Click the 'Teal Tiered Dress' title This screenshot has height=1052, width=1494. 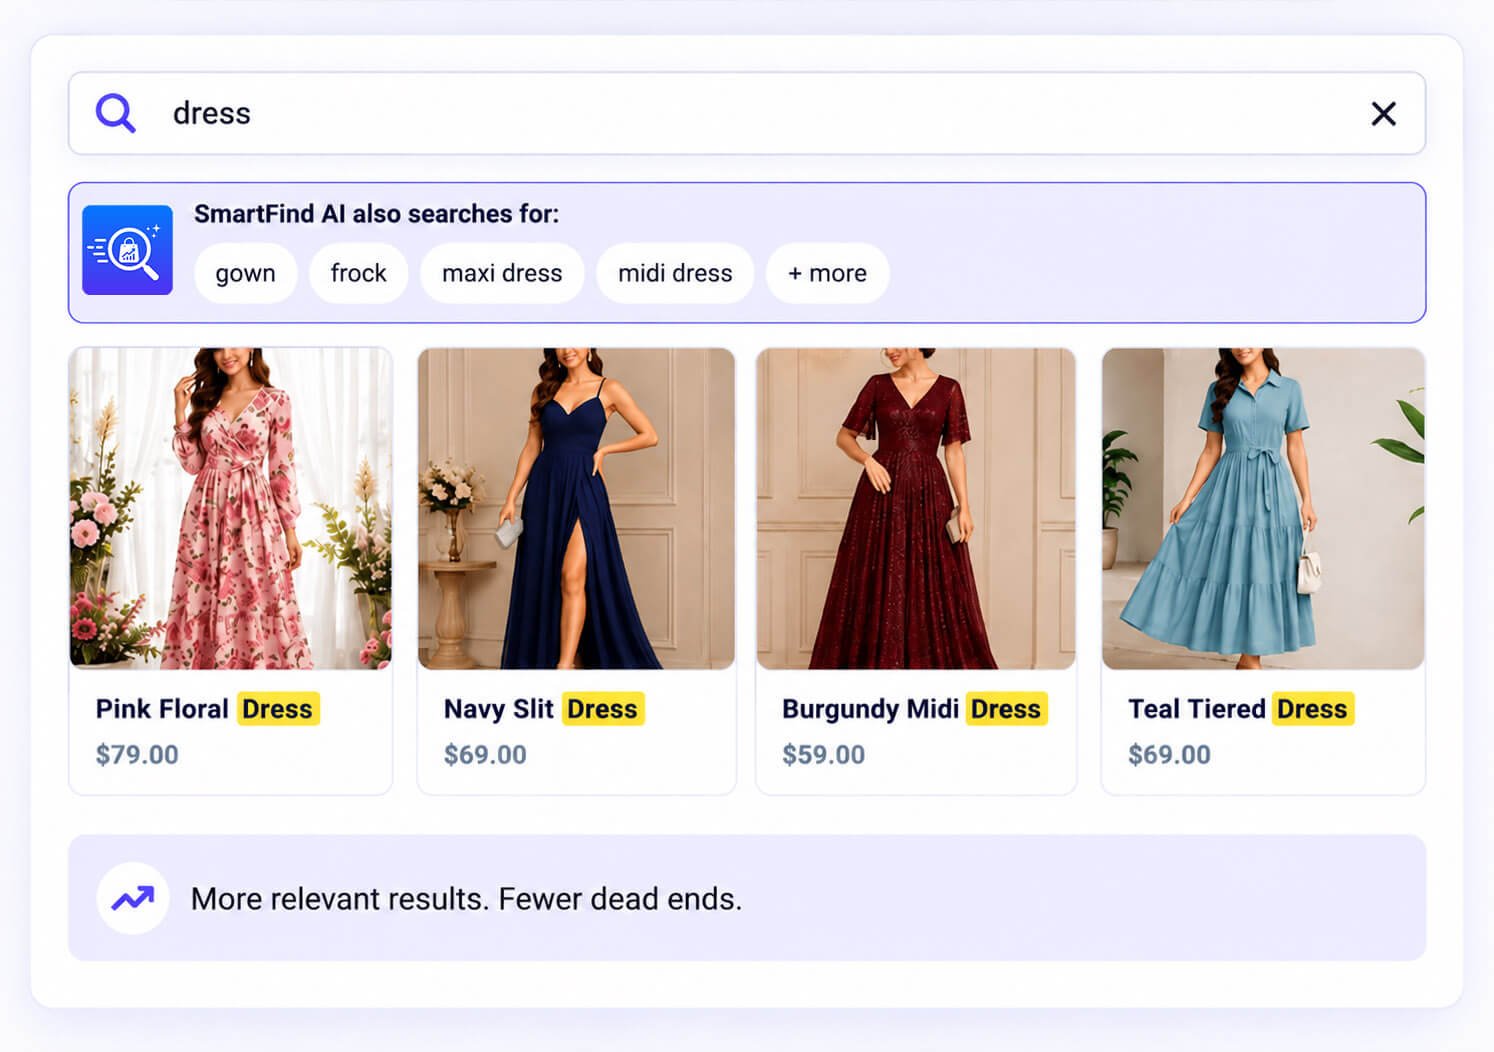[1241, 709]
